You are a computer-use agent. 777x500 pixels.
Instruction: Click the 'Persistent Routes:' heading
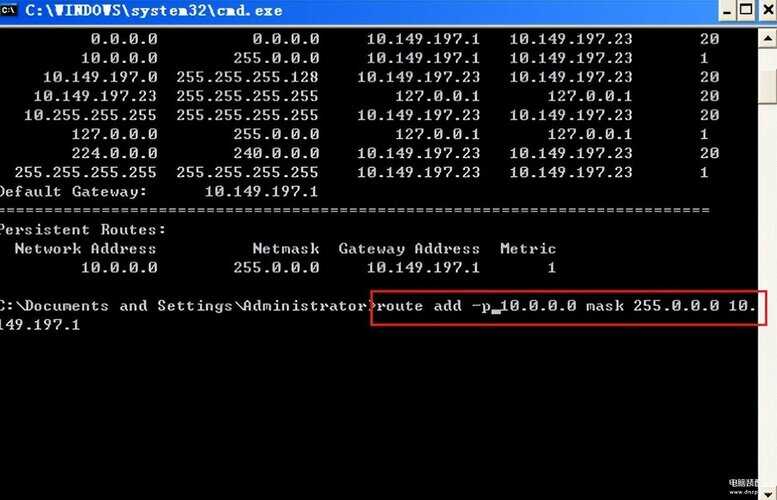tap(82, 229)
